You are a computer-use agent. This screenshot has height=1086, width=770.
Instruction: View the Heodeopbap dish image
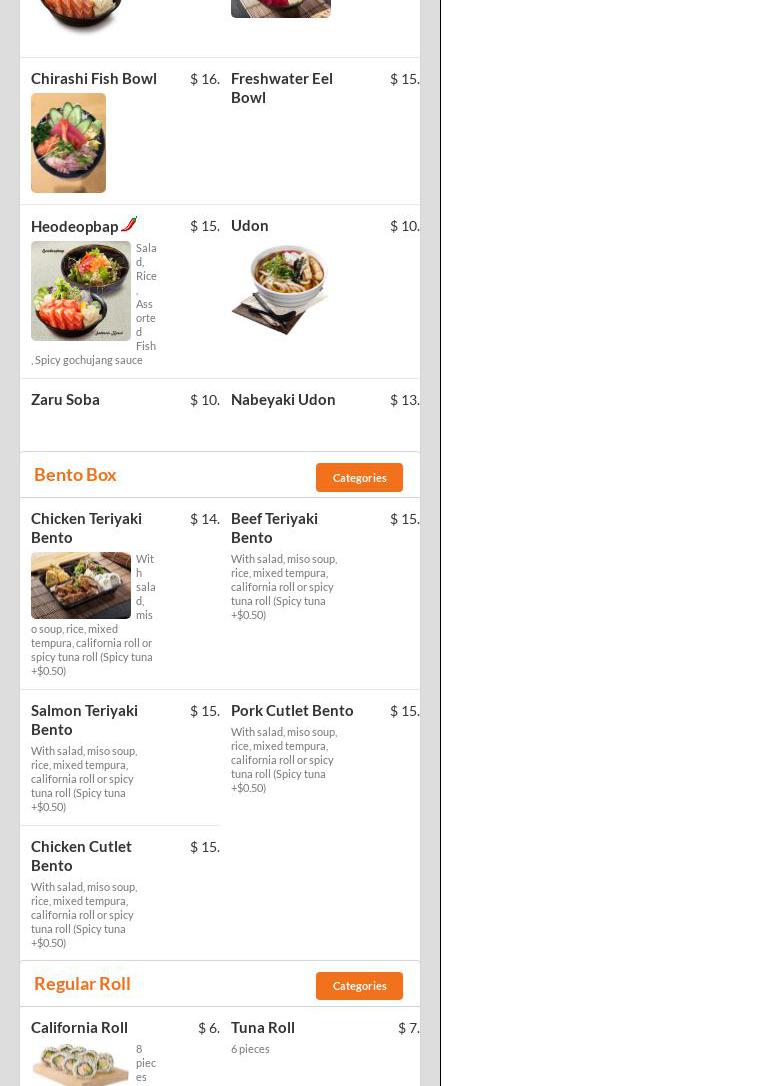coord(81,291)
